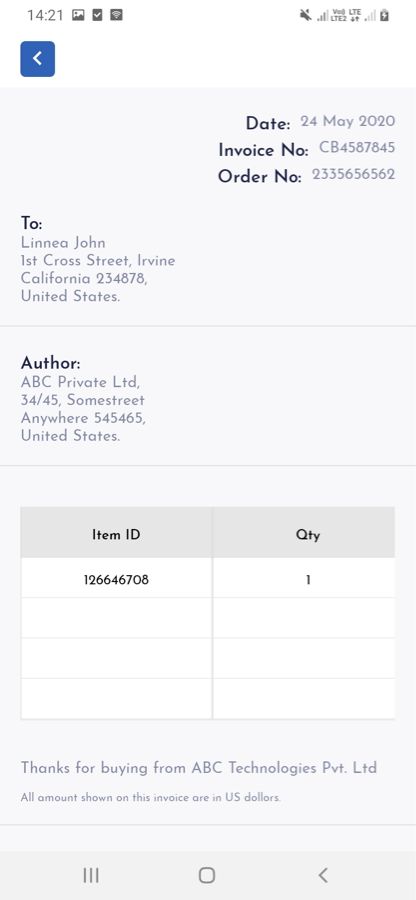Tap the Wi-Fi notification icon in status bar

(116, 15)
